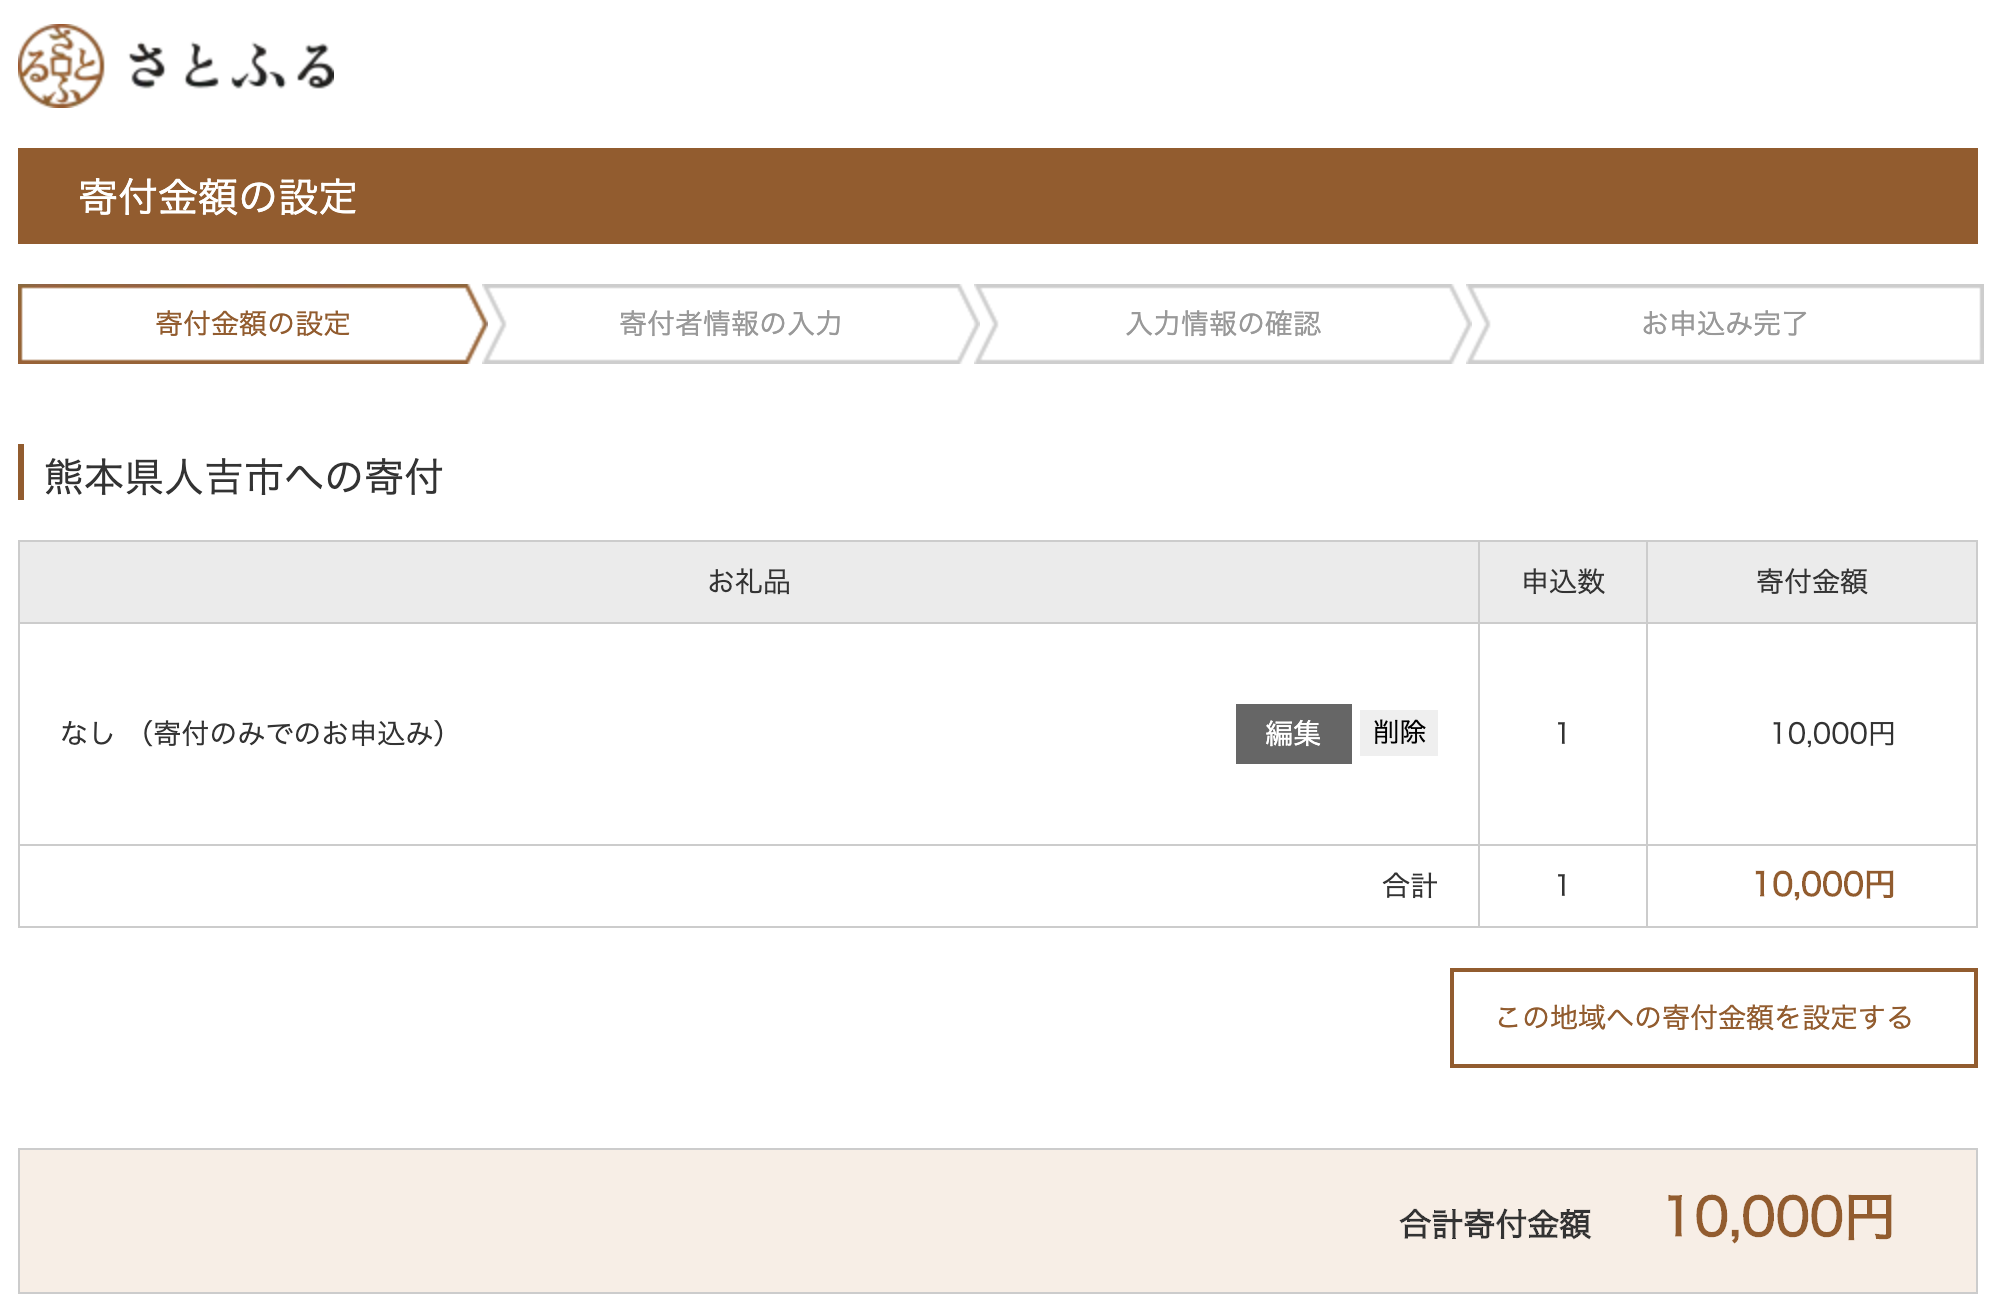This screenshot has height=1314, width=1996.
Task: Click the 削除 delete button
Action: [1398, 732]
